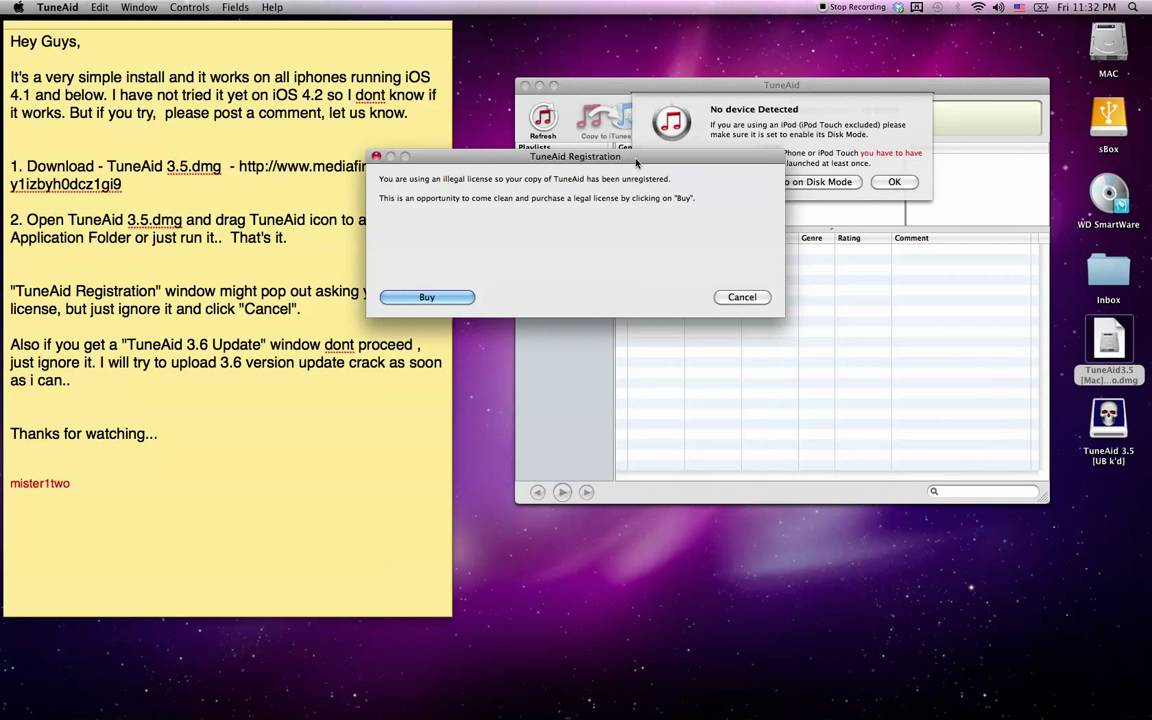Click the display icon beside the globe icon

coord(917,7)
